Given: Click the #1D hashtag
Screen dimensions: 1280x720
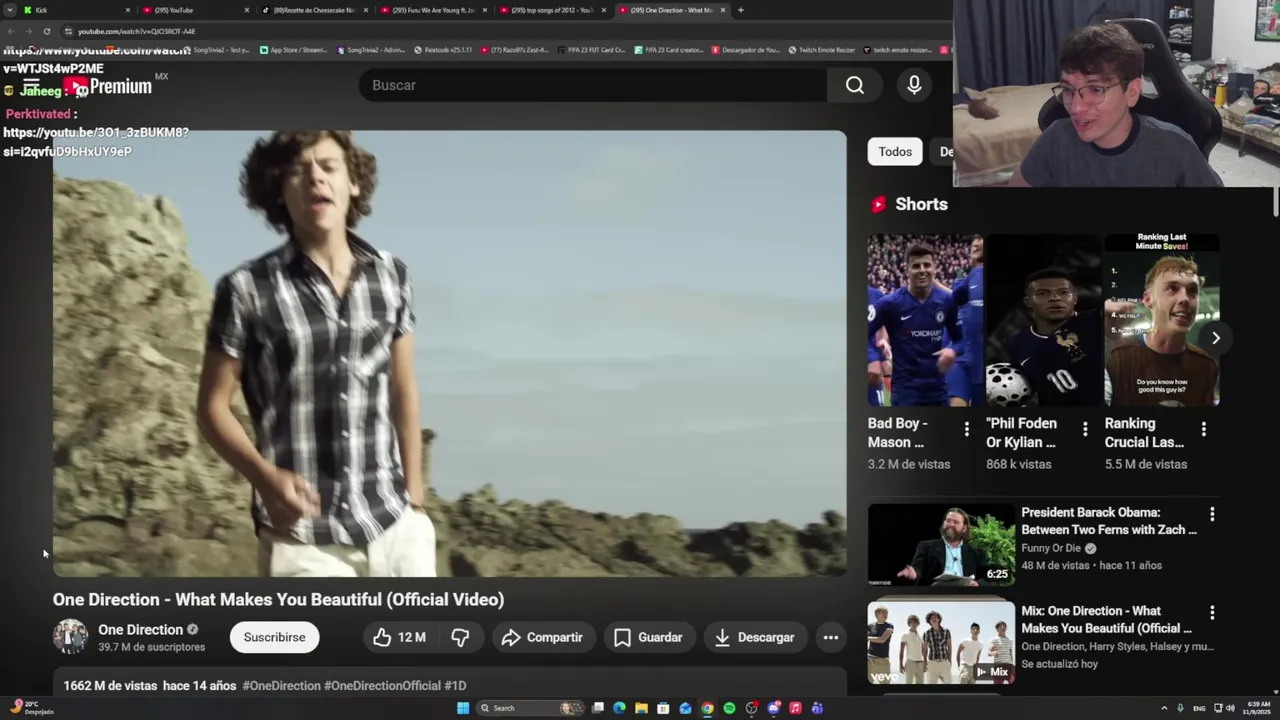Looking at the screenshot, I should click(x=455, y=686).
